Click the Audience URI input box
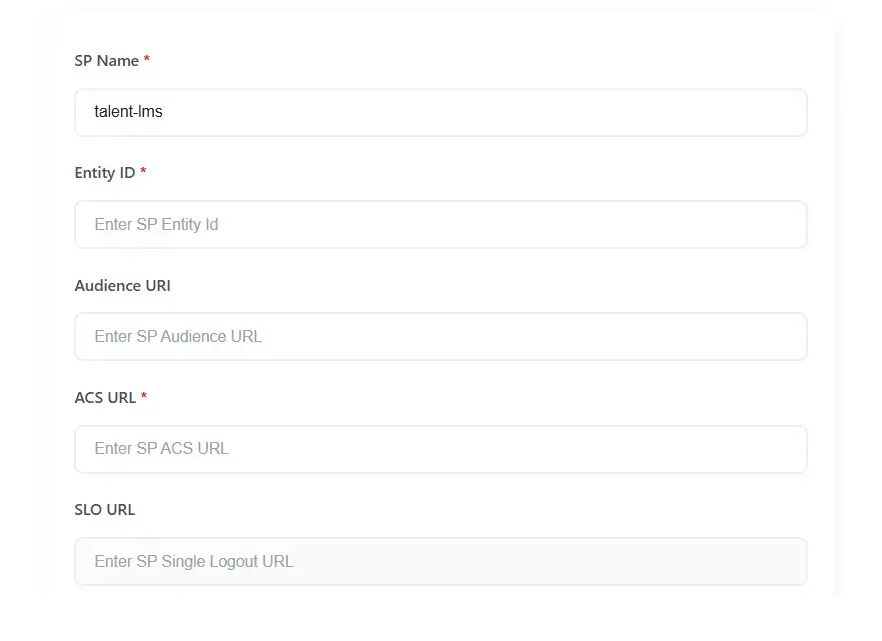The height and width of the screenshot is (641, 882). (x=440, y=336)
